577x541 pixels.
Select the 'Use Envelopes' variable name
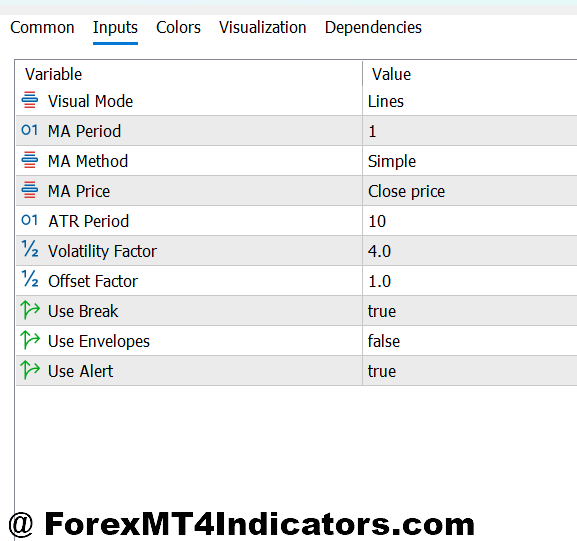[99, 342]
